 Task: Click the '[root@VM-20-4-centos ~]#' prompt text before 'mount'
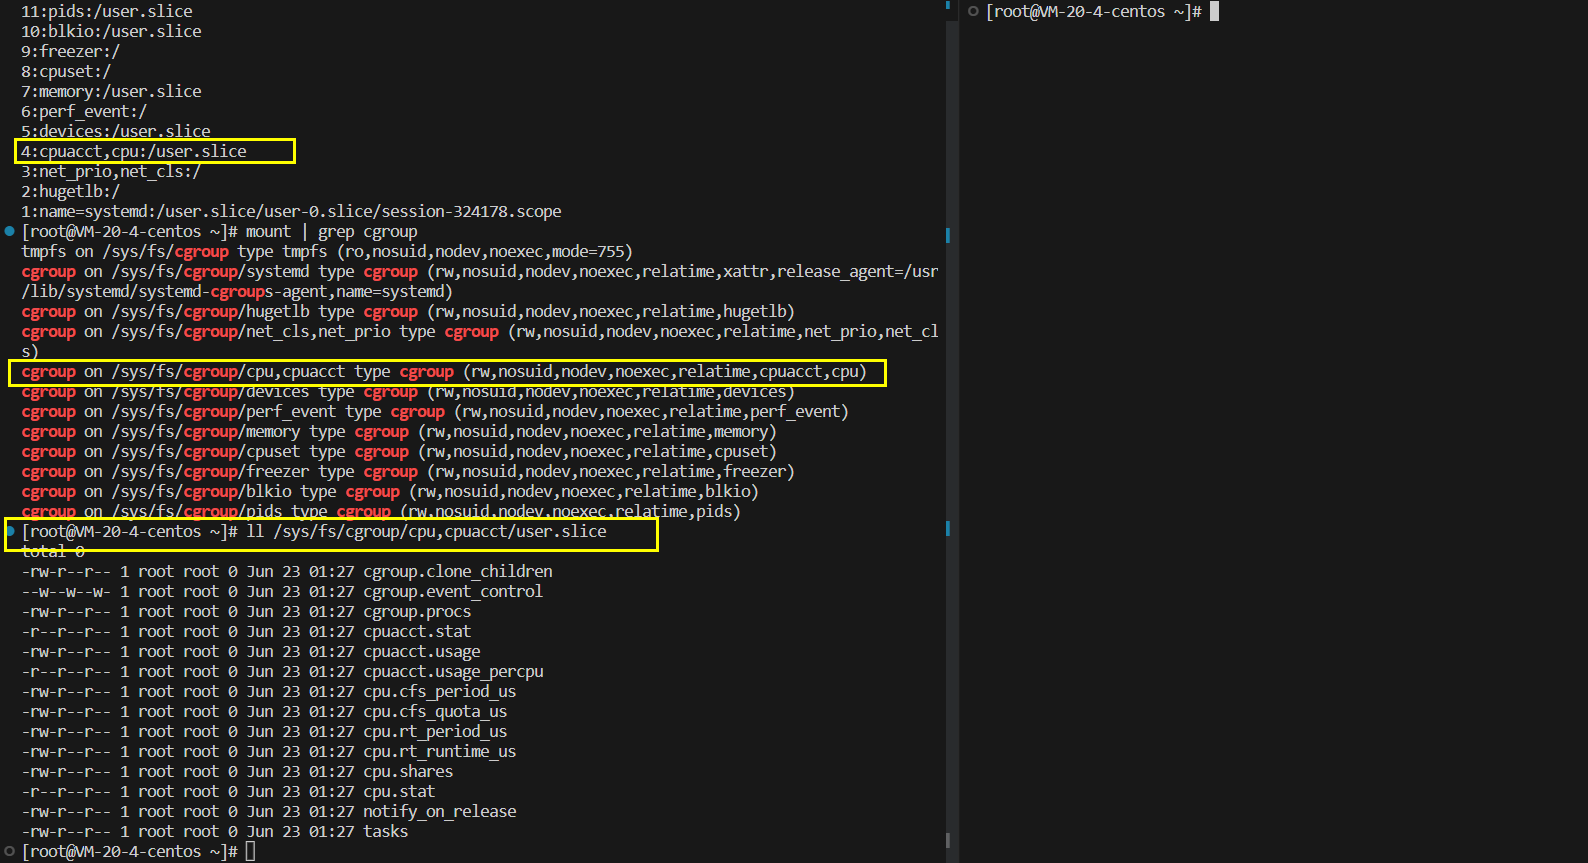tap(130, 231)
